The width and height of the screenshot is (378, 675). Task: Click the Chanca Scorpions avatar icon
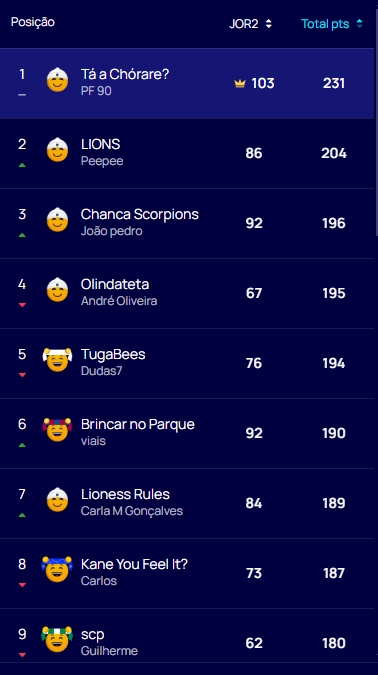[x=57, y=220]
